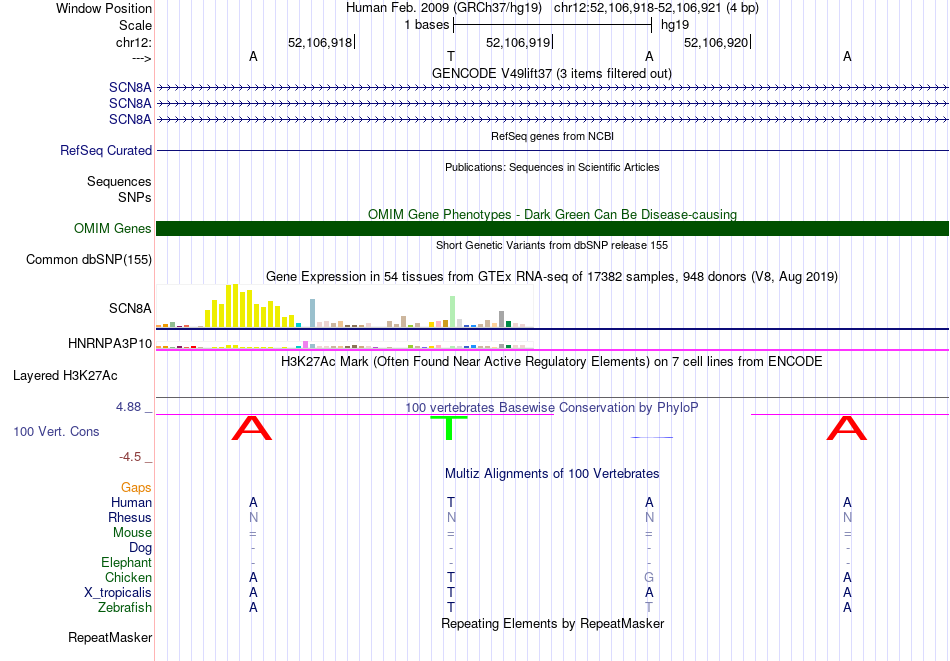The width and height of the screenshot is (950, 661).
Task: Click the Sequences publications label
Action: pyautogui.click(x=119, y=182)
